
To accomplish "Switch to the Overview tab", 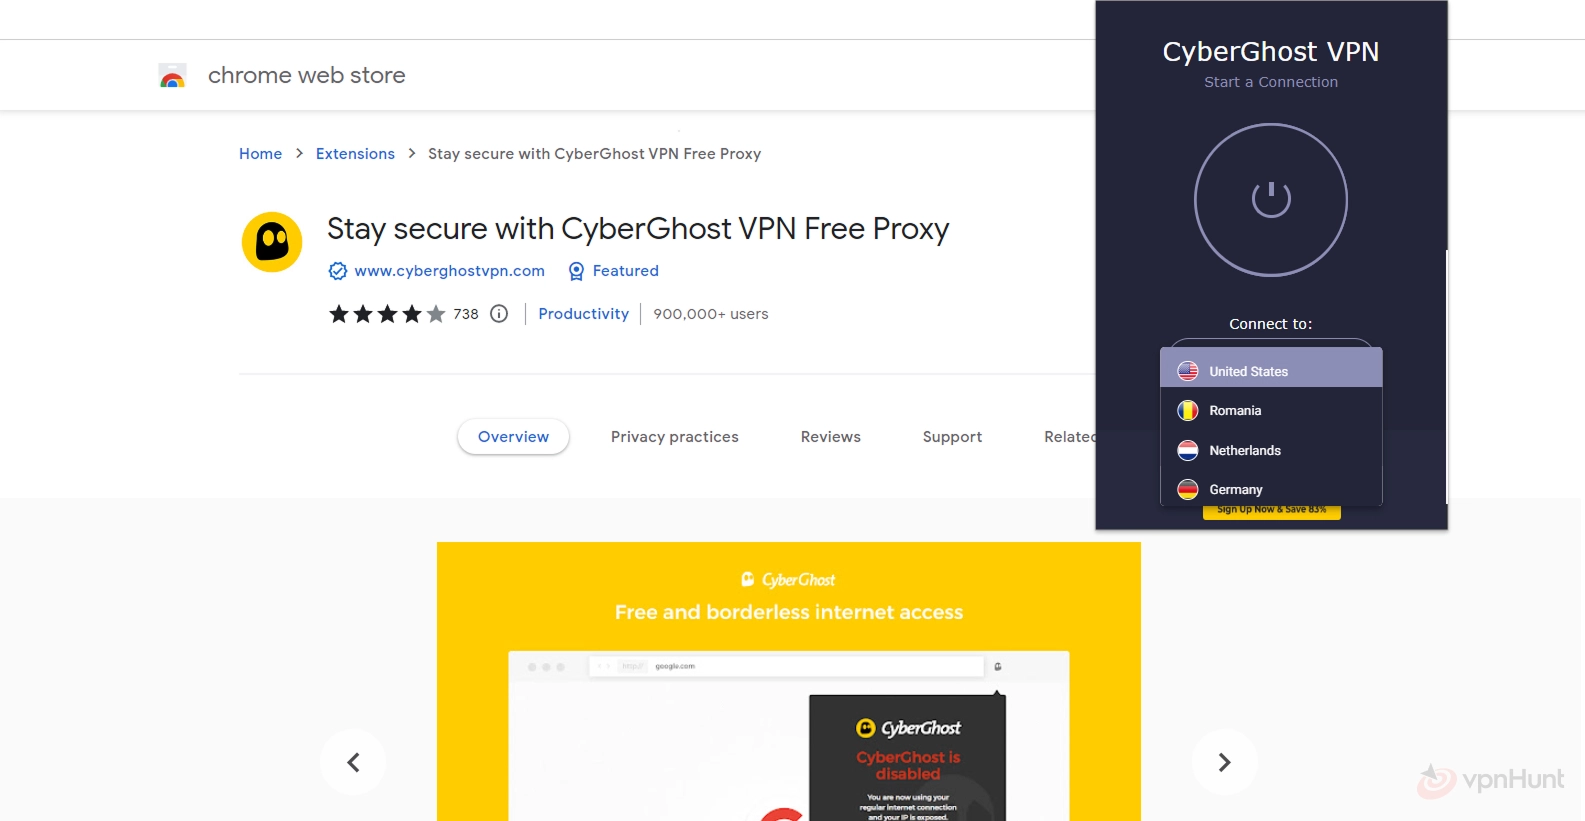I will coord(513,437).
